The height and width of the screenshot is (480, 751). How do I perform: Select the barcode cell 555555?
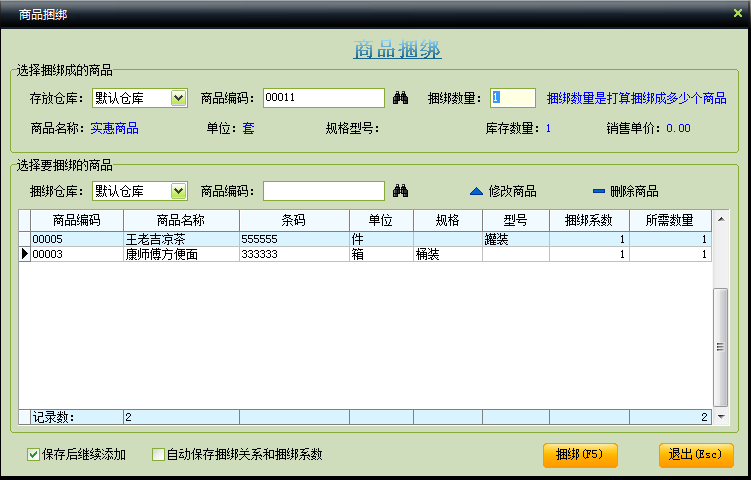294,239
